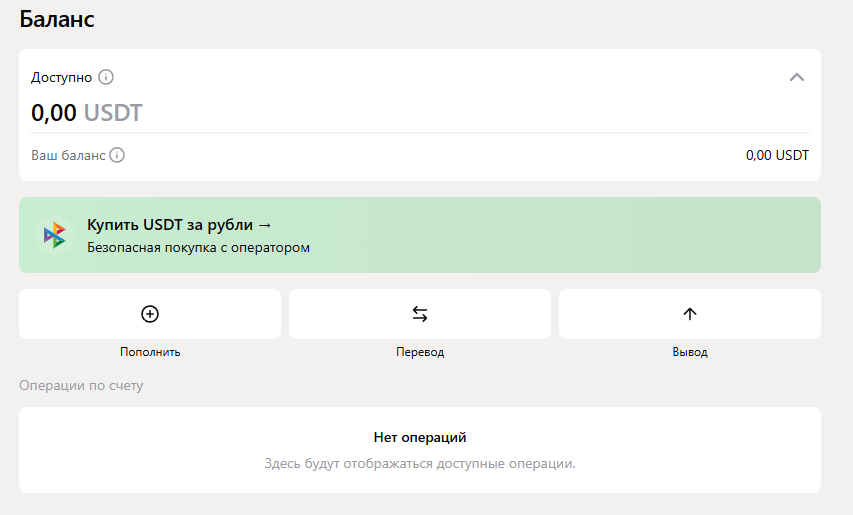Click the Пополнить label
Image resolution: width=853 pixels, height=515 pixels.
tap(150, 352)
